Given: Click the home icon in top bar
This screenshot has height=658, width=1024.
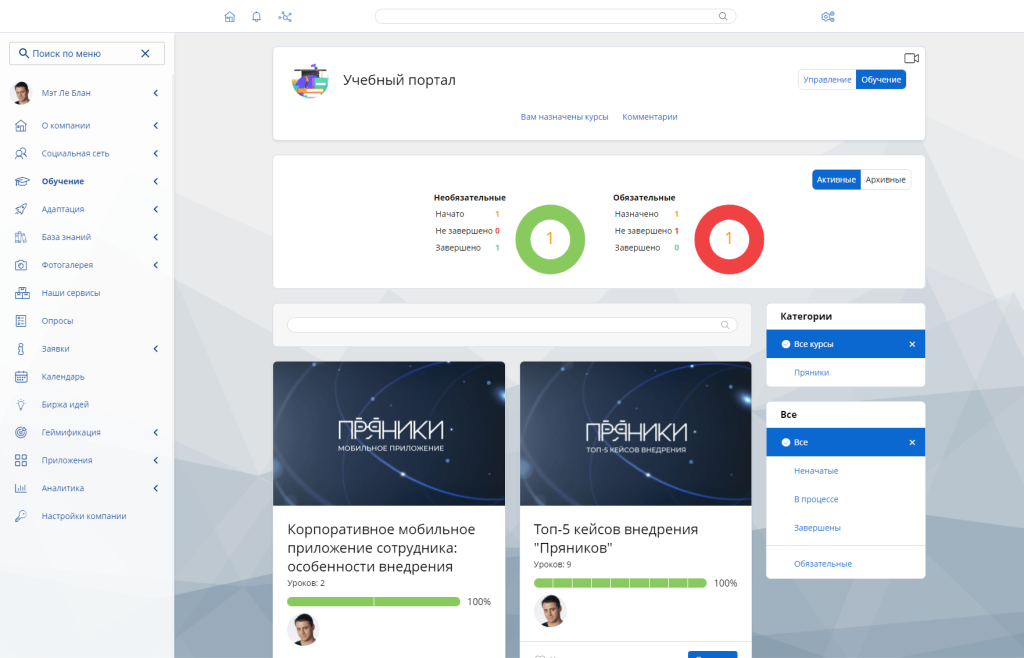Looking at the screenshot, I should pos(230,17).
